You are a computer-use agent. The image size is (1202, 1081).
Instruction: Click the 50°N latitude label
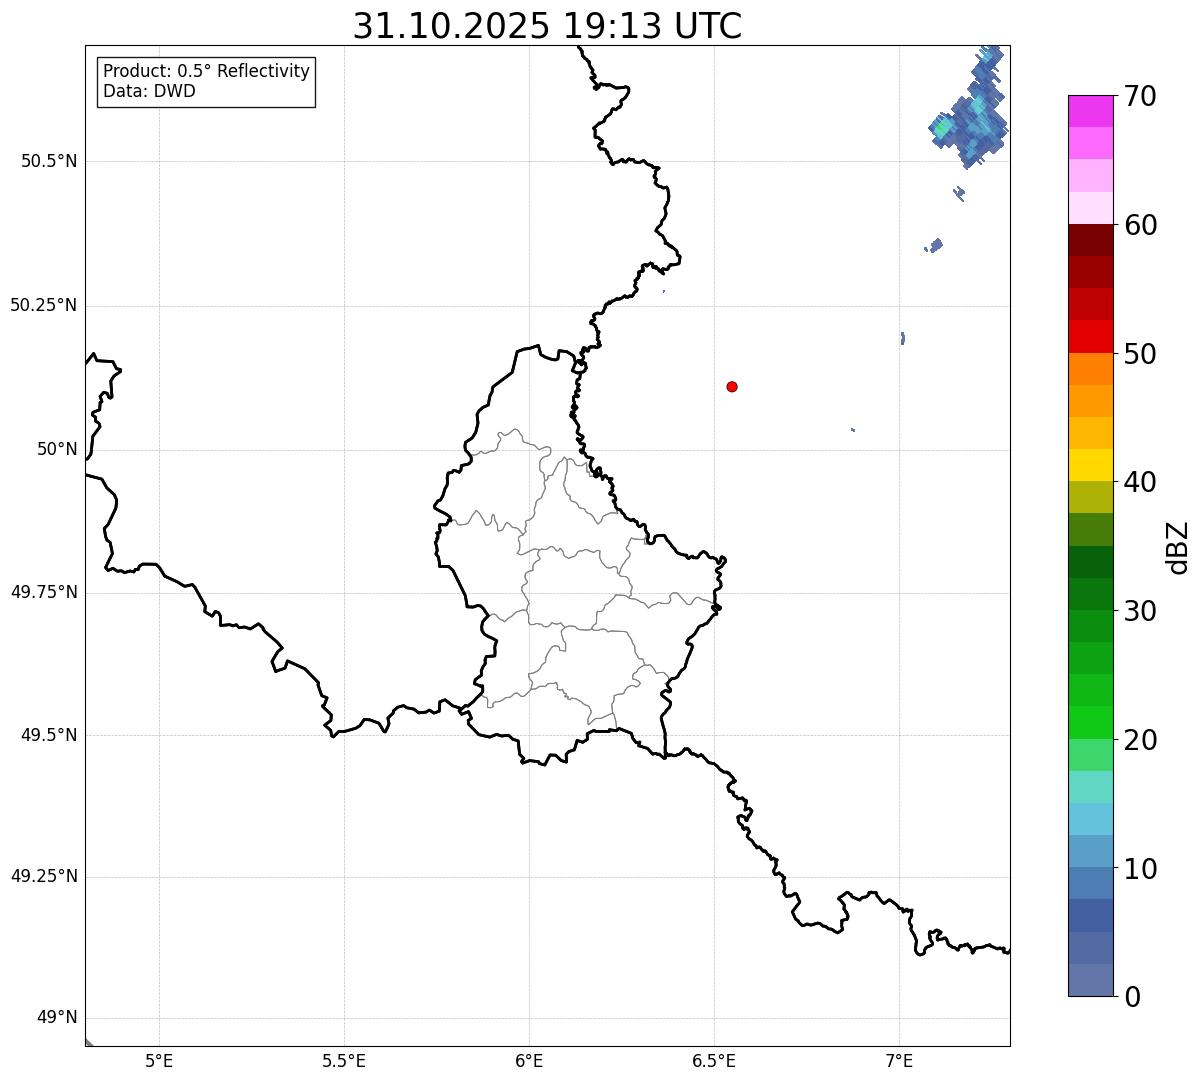pyautogui.click(x=57, y=449)
